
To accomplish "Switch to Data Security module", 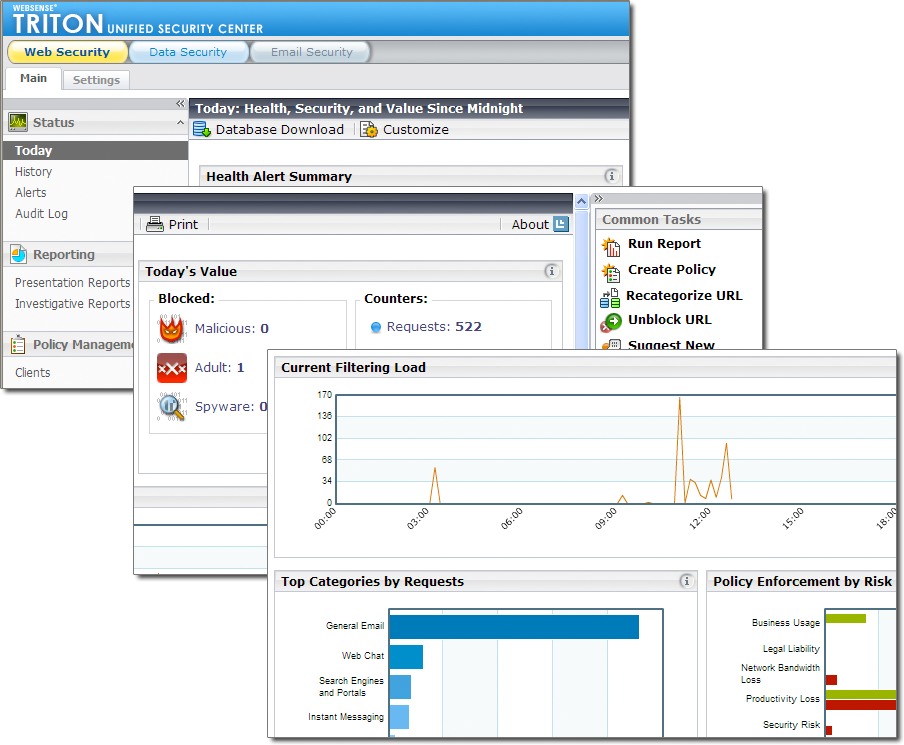I will [189, 52].
